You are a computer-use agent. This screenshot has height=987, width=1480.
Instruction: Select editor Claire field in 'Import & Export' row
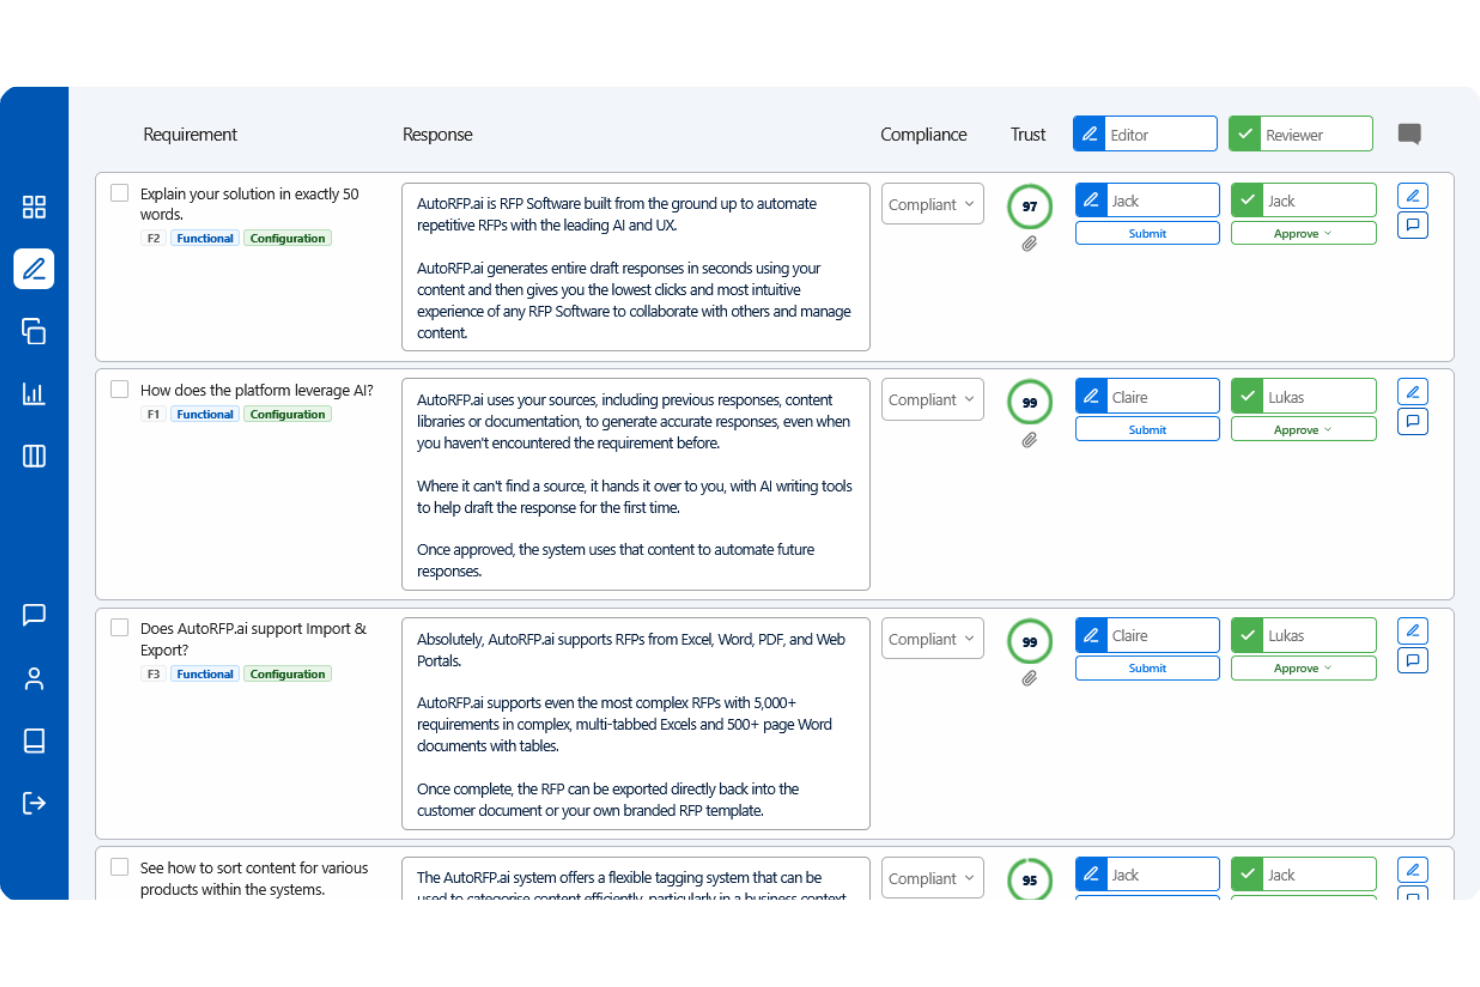(x=1147, y=635)
